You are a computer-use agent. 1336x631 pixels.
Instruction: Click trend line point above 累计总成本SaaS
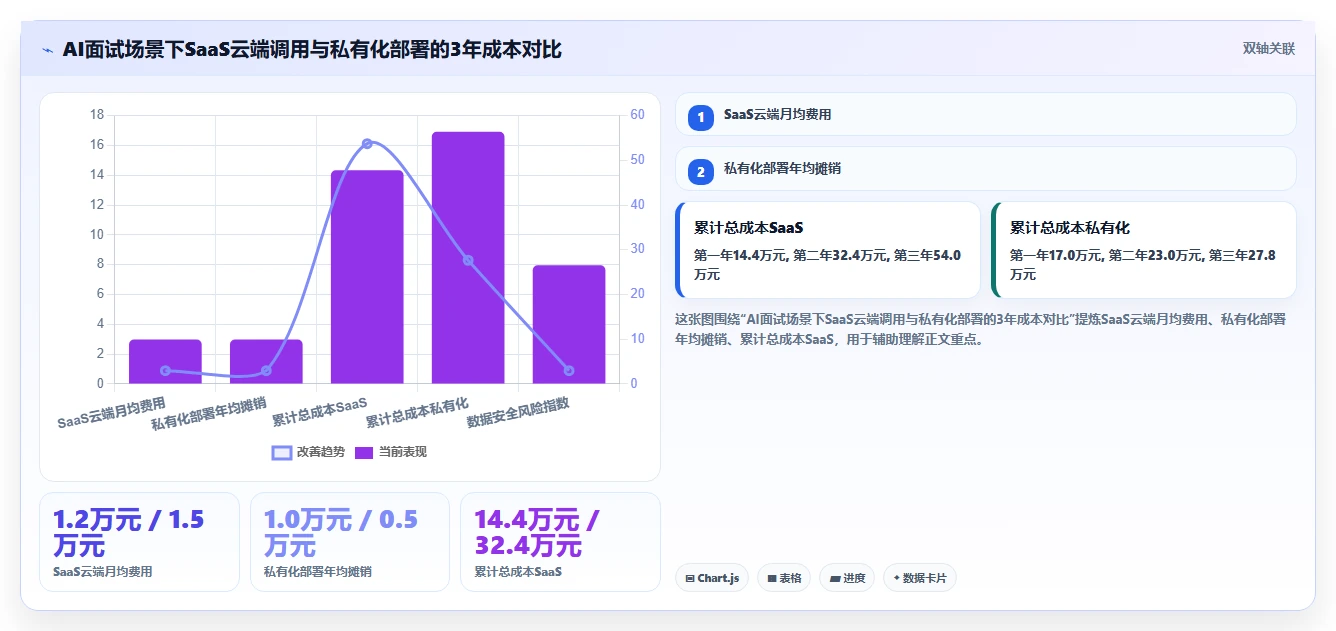[x=367, y=143]
